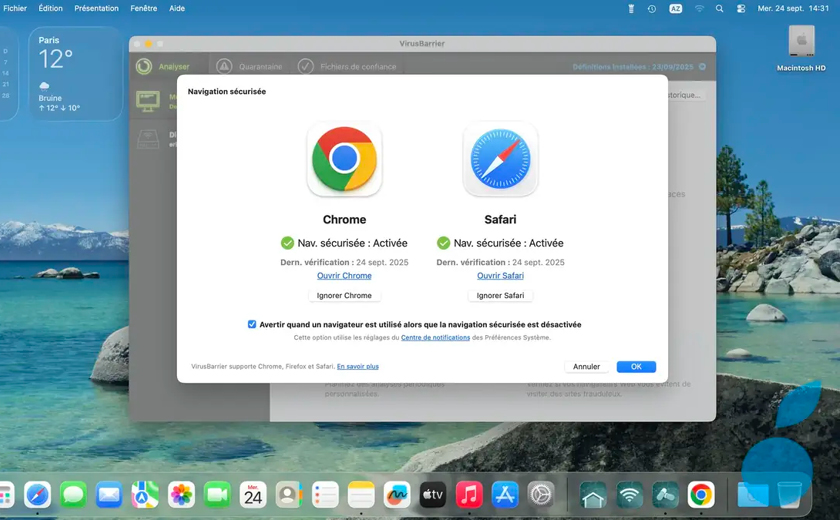Image resolution: width=840 pixels, height=520 pixels.
Task: Open the Quarantaine section icon
Action: click(224, 67)
